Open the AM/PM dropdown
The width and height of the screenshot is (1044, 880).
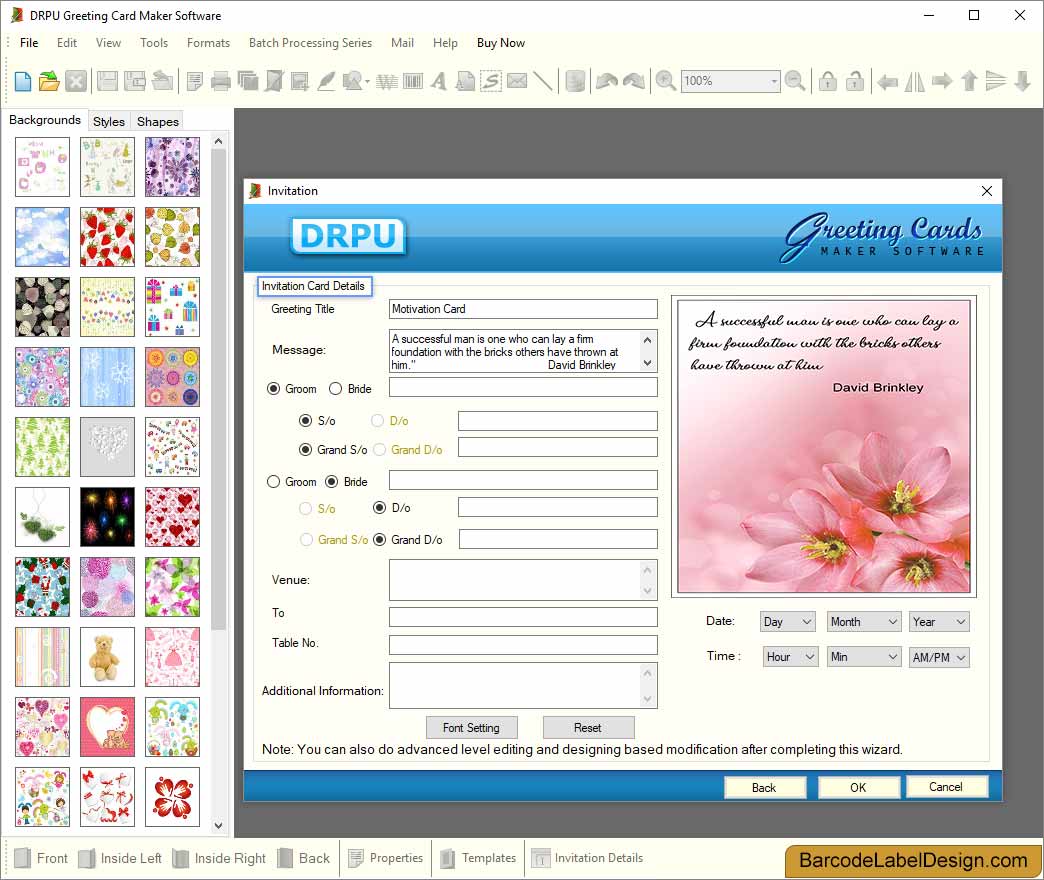click(x=939, y=658)
